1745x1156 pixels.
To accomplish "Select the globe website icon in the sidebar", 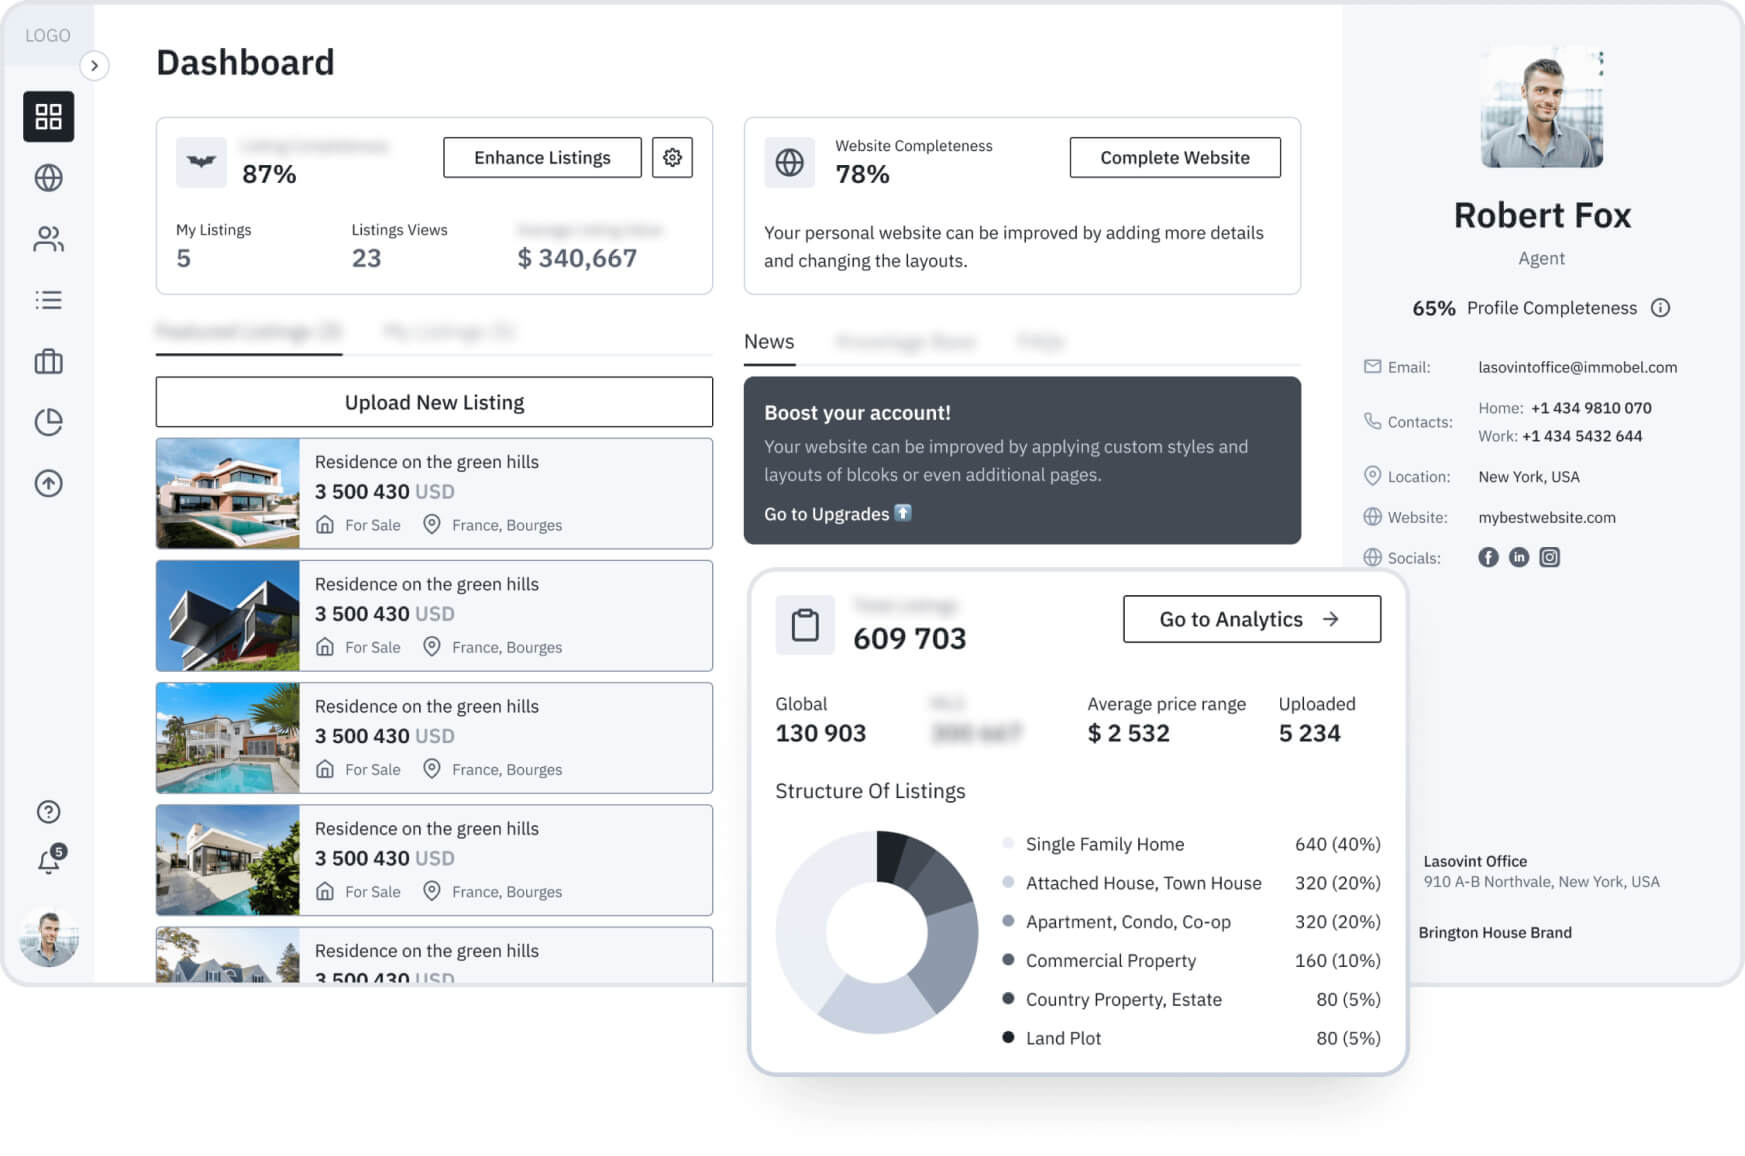I will pyautogui.click(x=48, y=178).
